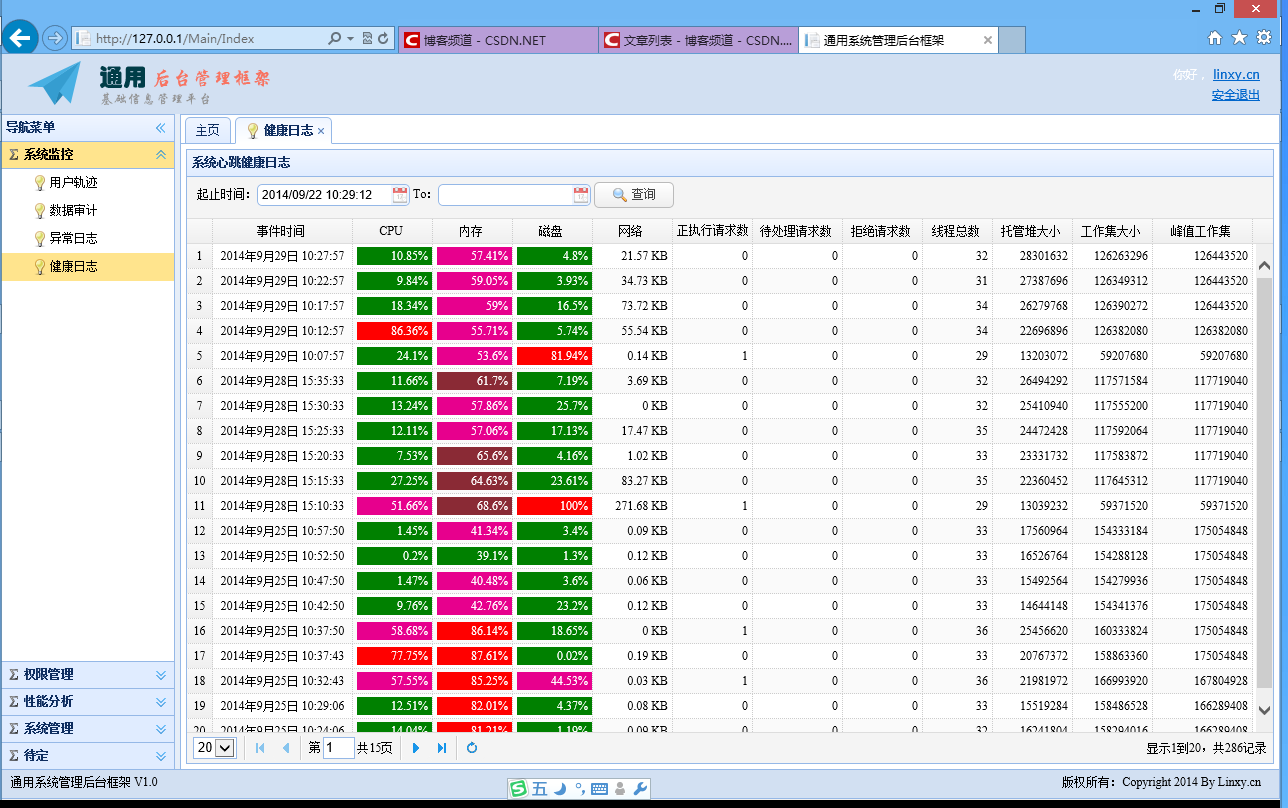Screen dimensions: 1288x808
Task: Collapse the navigation menu with double-arrow icon
Action: [x=160, y=128]
